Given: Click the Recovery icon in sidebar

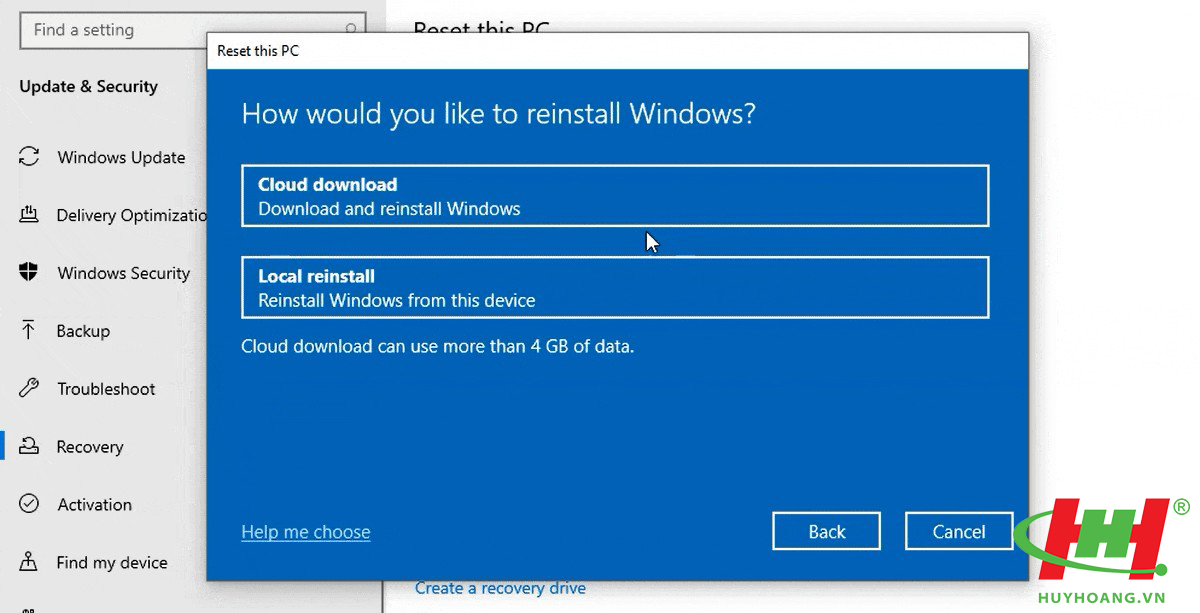Looking at the screenshot, I should pyautogui.click(x=29, y=447).
